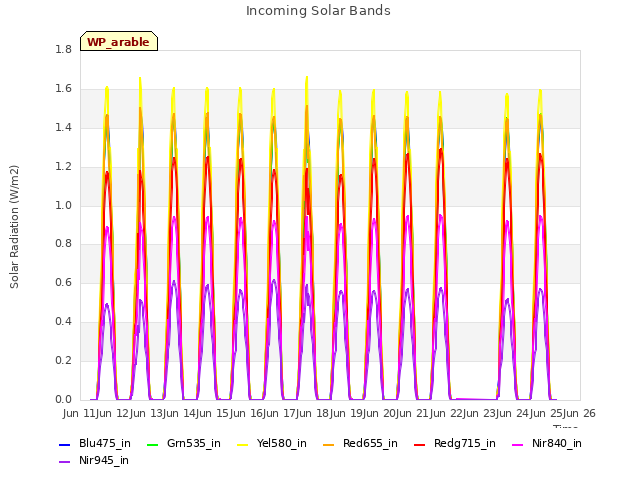Click the 1.4 y-axis tick label
640x480 pixels.
click(63, 127)
